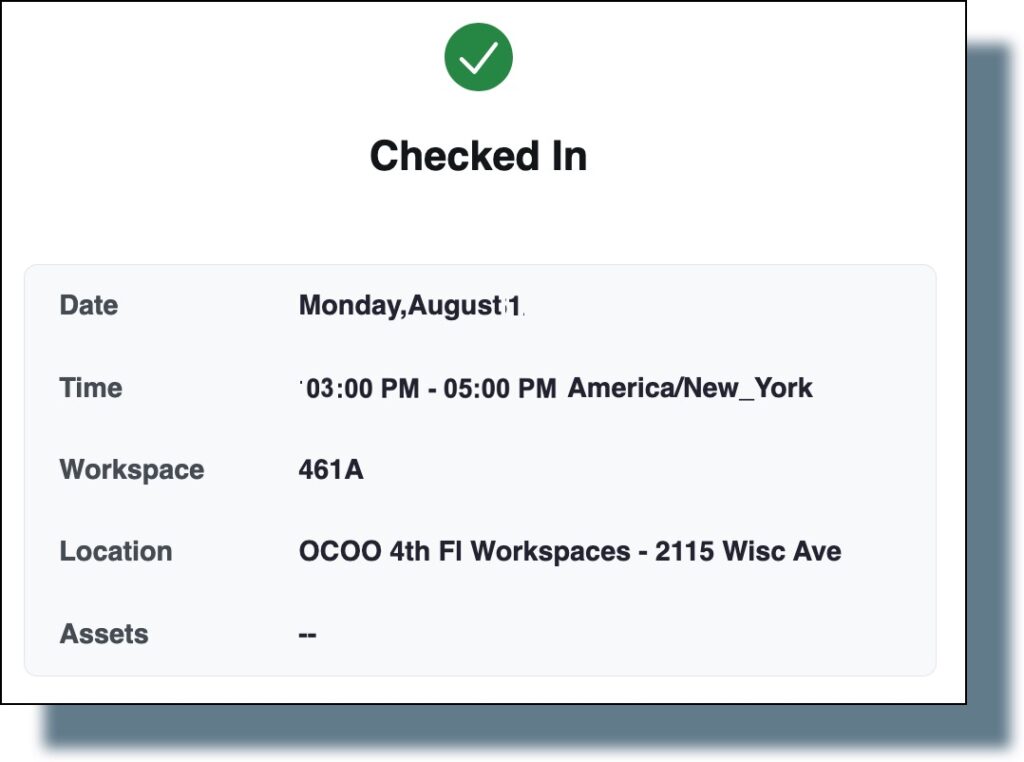The image size is (1024, 762).
Task: Select the circular check-in confirmation badge
Action: click(478, 57)
